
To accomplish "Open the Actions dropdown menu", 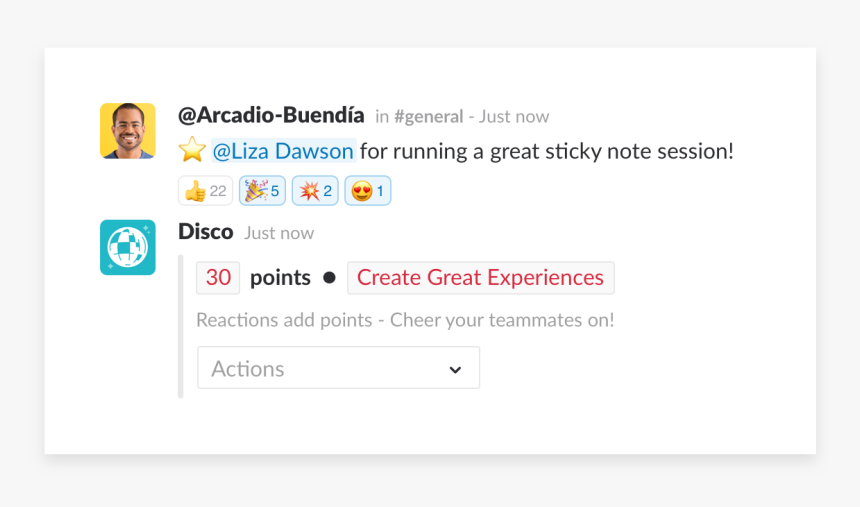I will click(x=338, y=368).
